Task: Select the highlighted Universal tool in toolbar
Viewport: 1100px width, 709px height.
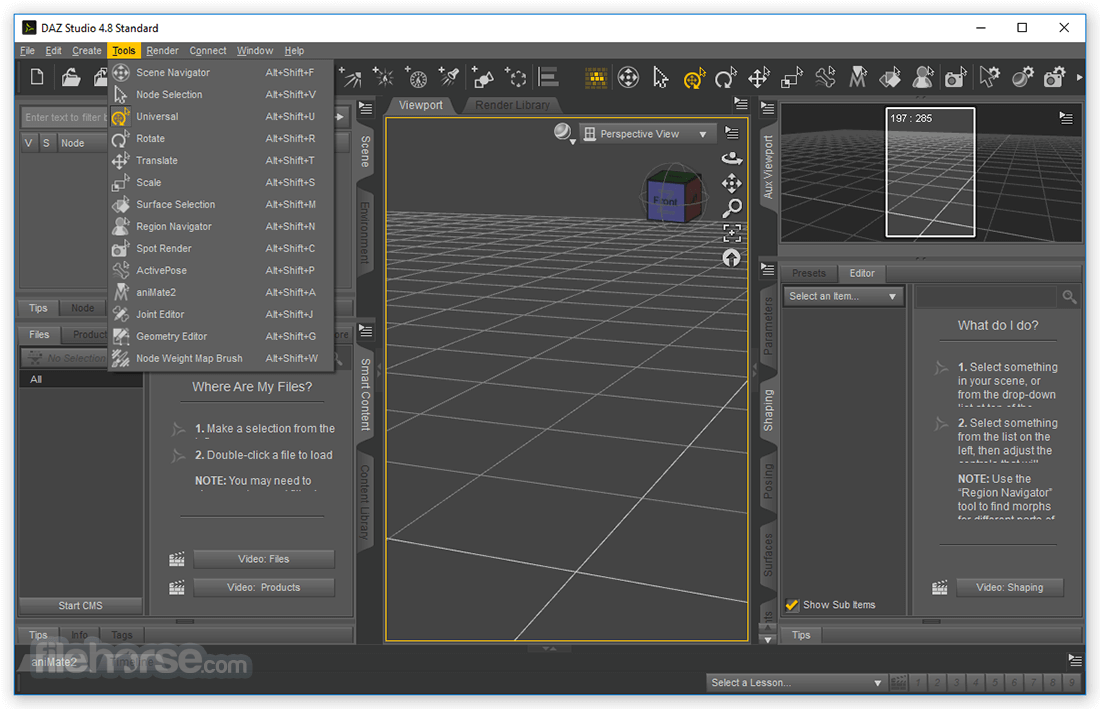Action: pyautogui.click(x=694, y=78)
